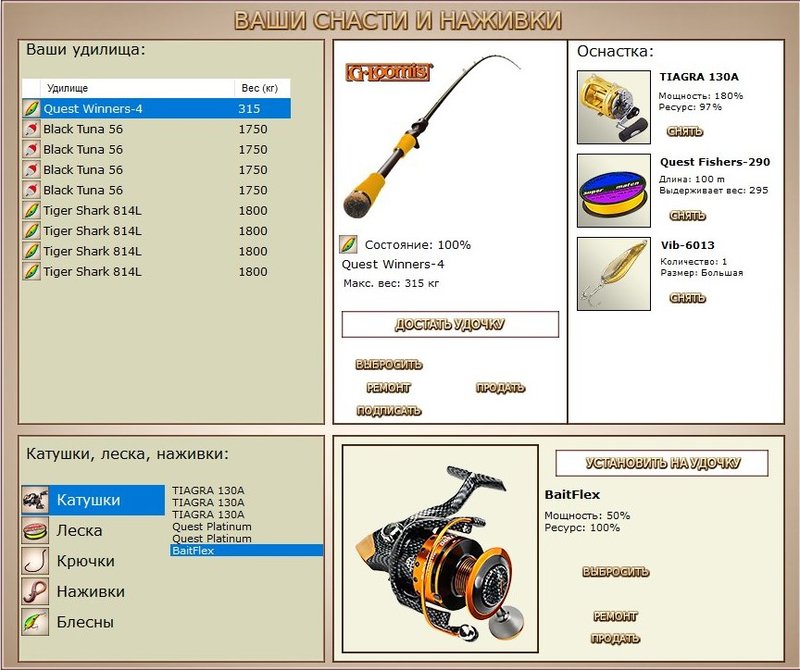Select the BaitFlex reel in list
800x670 pixels.
[246, 551]
